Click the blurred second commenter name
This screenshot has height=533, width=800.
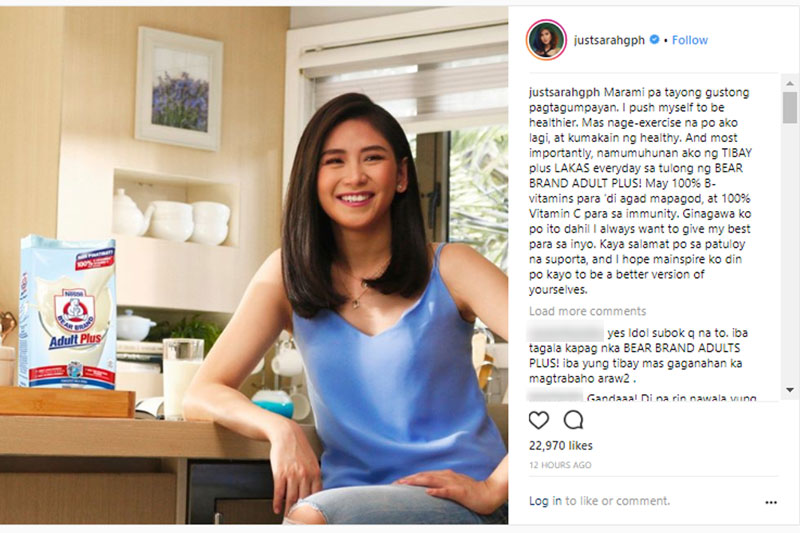[555, 396]
